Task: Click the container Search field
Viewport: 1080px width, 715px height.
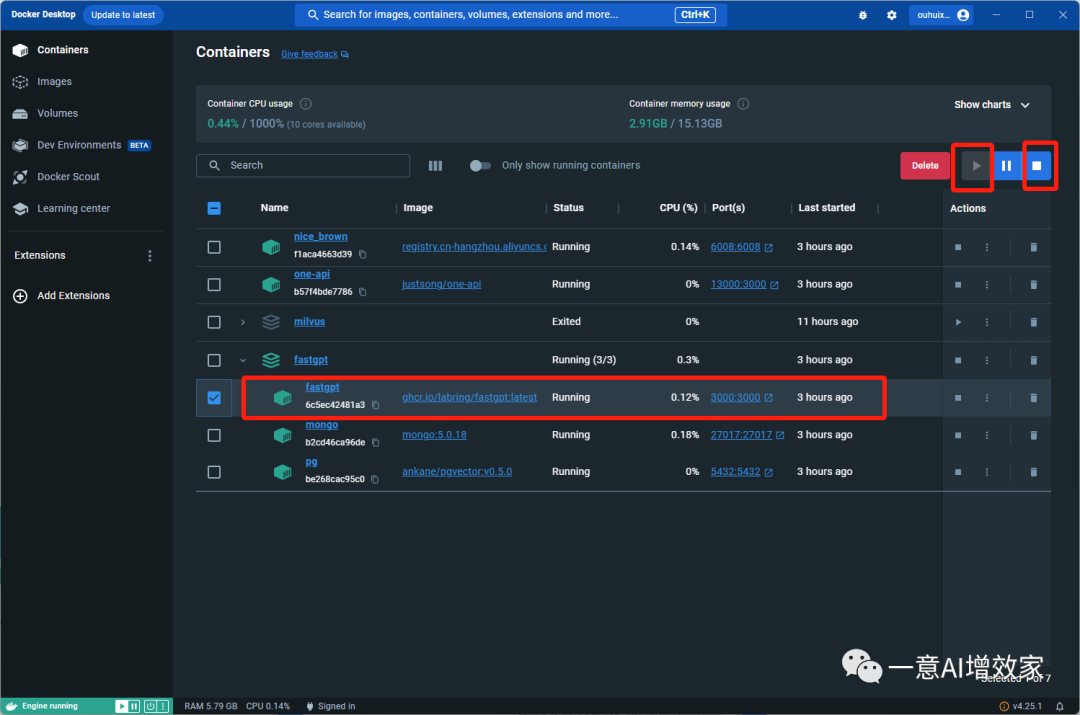Action: 303,165
